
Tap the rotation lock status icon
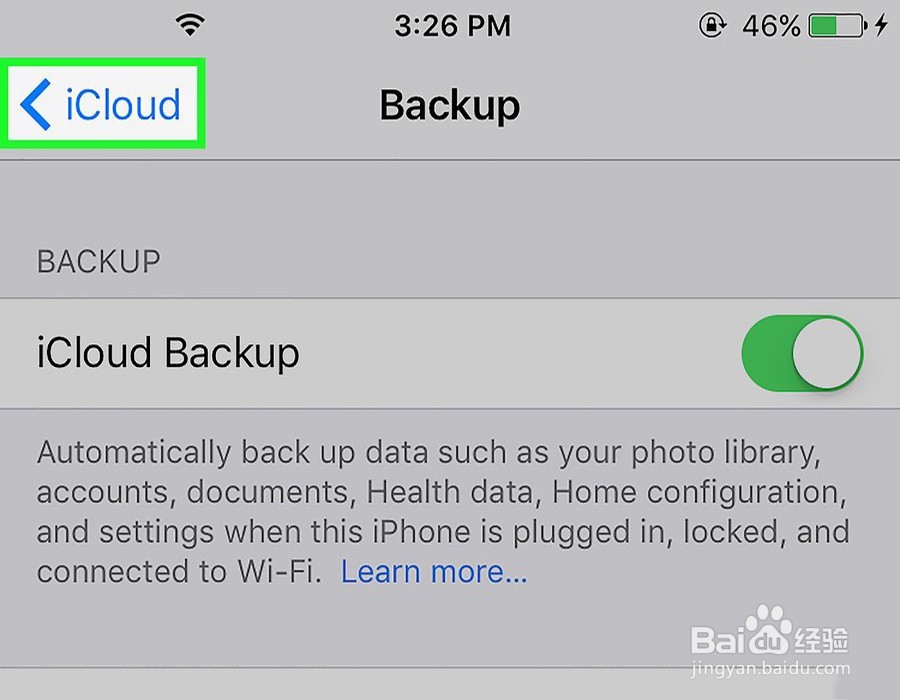coord(712,25)
